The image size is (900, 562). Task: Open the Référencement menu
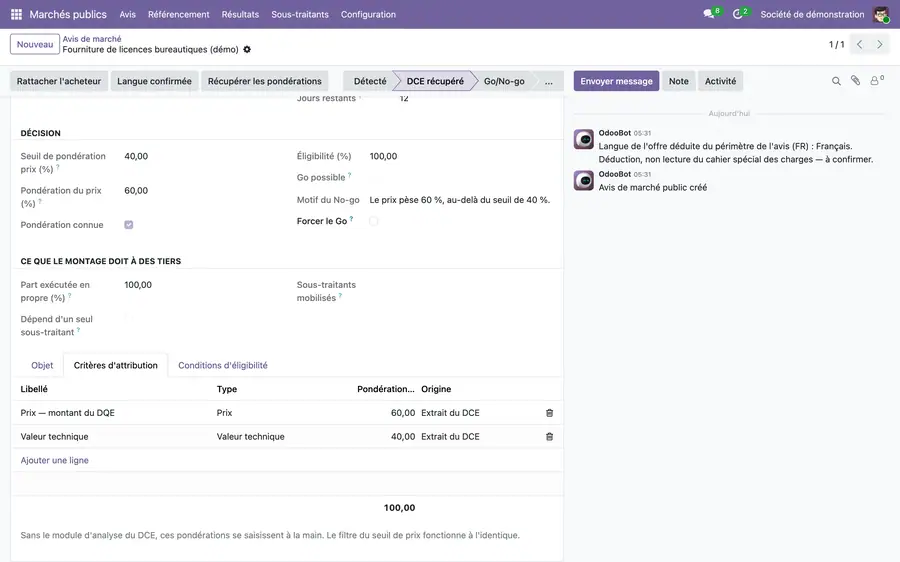tap(179, 14)
